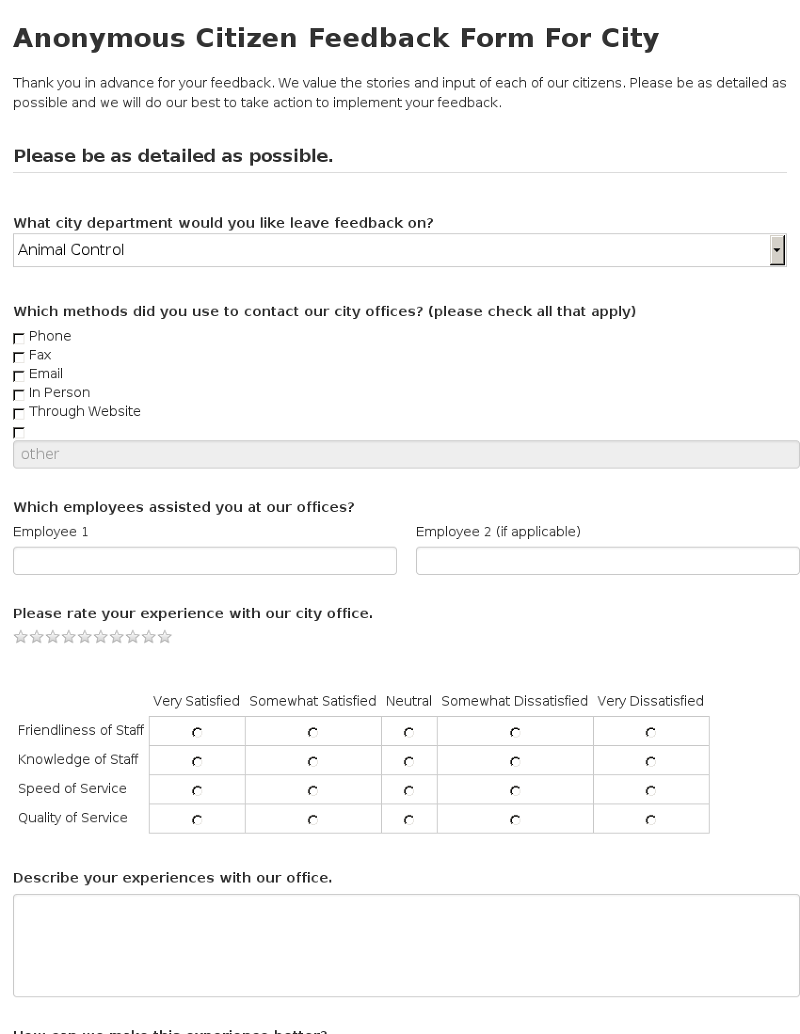Image resolution: width=800 pixels, height=1034 pixels.
Task: Click the Employee 2 input field
Action: 607,561
